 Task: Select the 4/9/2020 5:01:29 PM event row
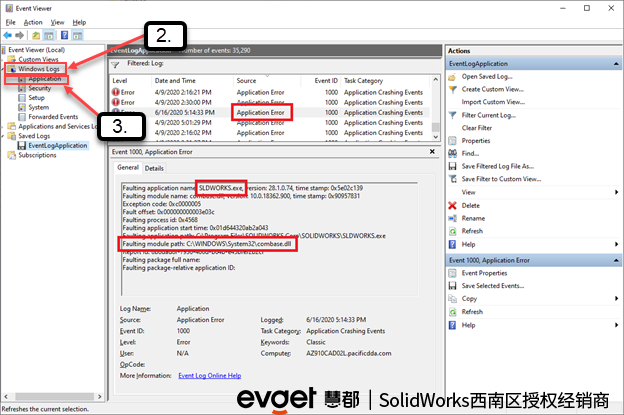270,123
